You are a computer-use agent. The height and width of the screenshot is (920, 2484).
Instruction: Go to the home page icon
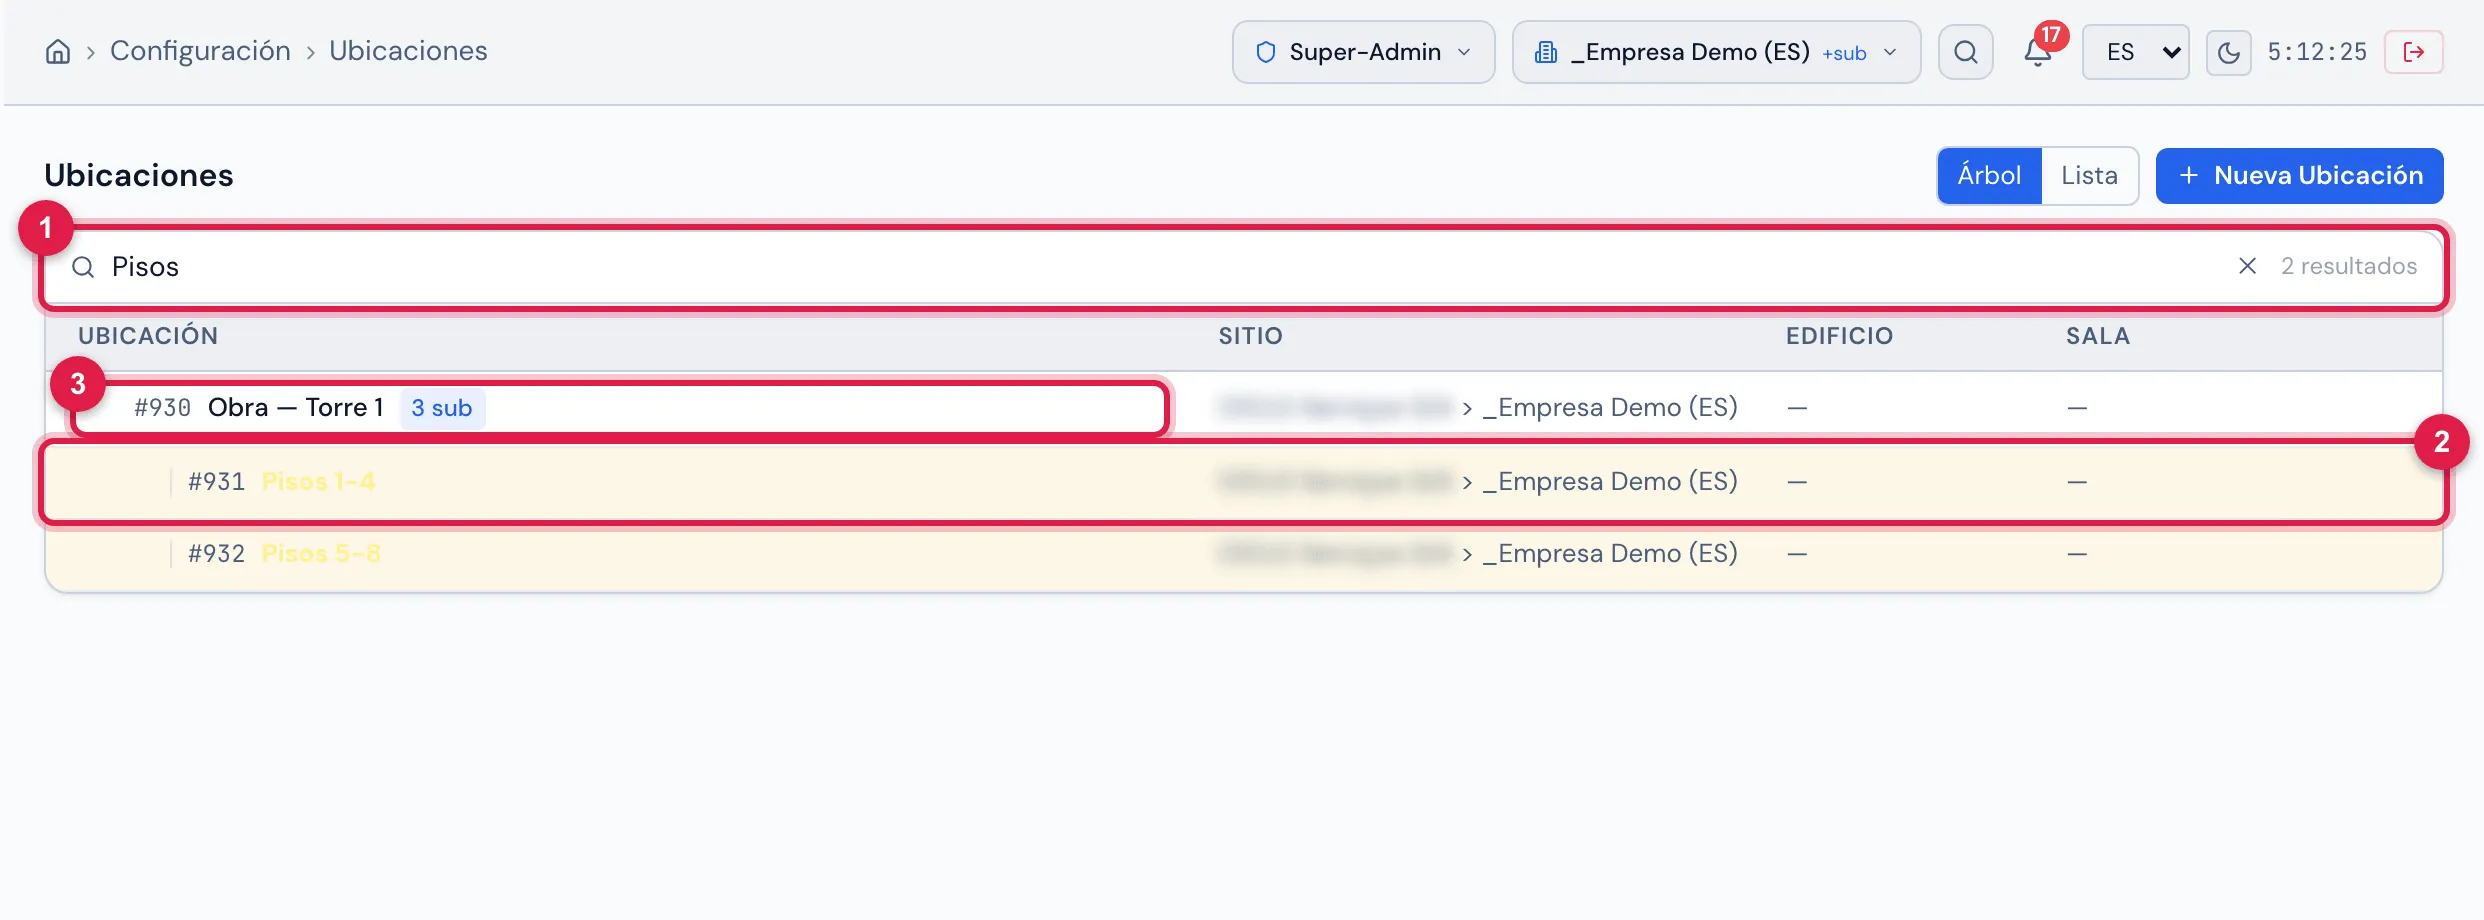click(x=58, y=52)
